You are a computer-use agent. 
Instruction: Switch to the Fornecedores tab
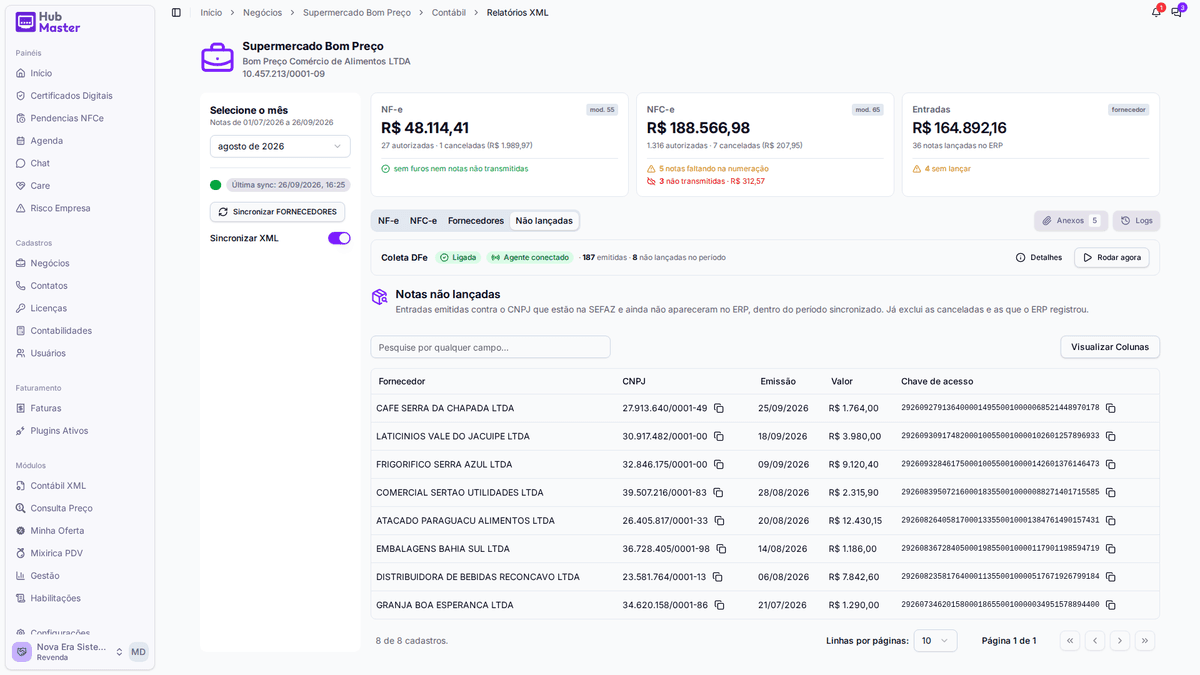pyautogui.click(x=476, y=221)
